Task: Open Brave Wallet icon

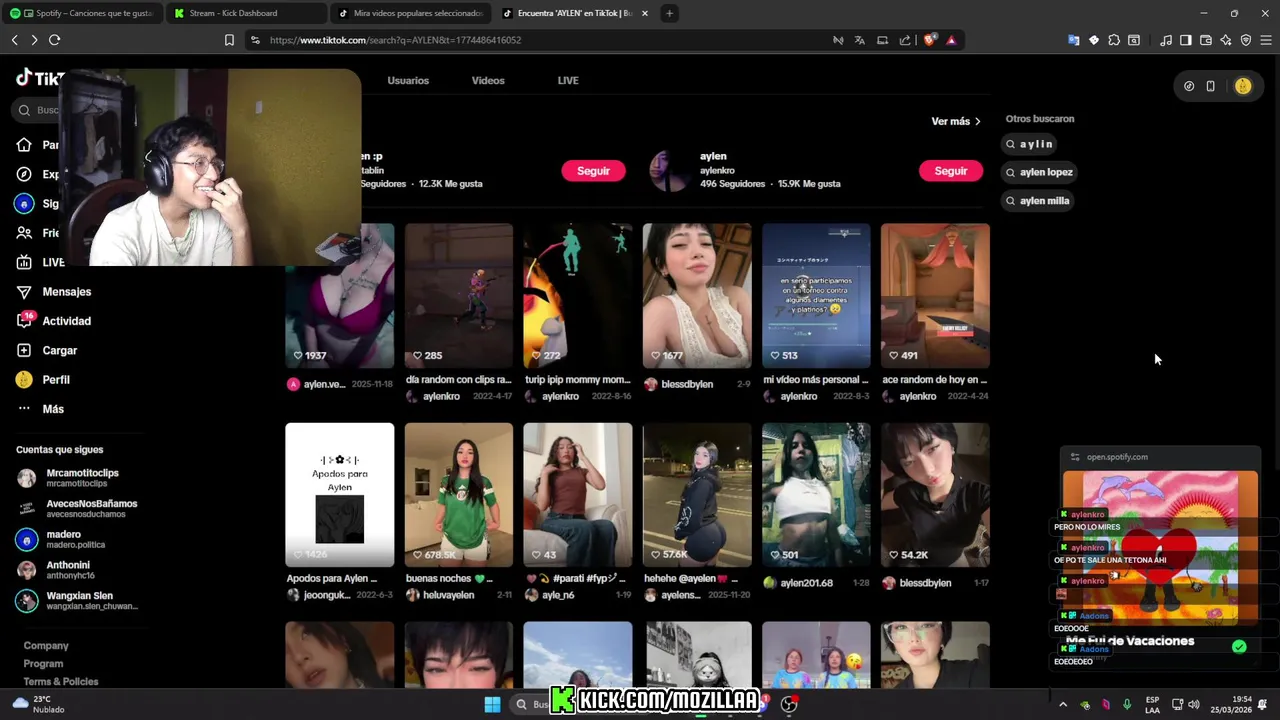Action: click(1206, 40)
